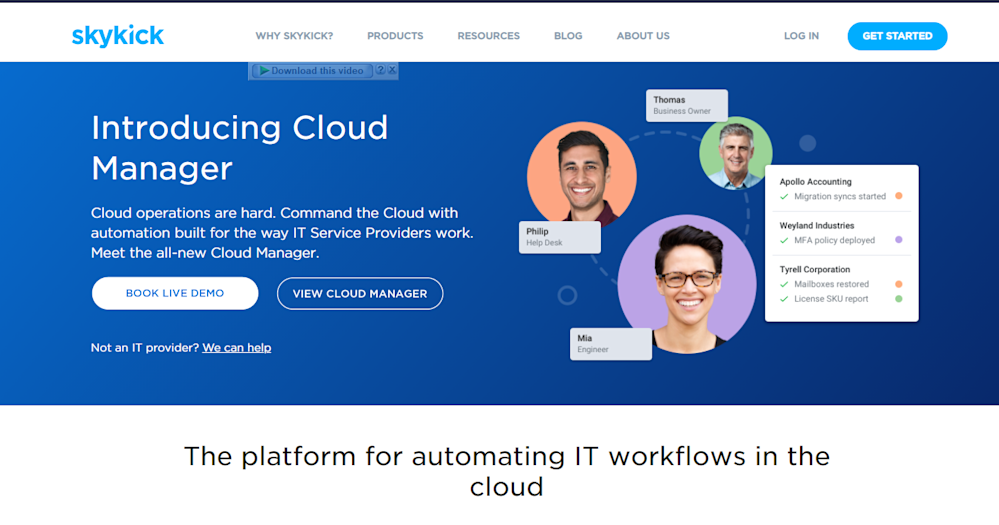
Task: Click the Weyland Industries heading
Action: point(817,226)
